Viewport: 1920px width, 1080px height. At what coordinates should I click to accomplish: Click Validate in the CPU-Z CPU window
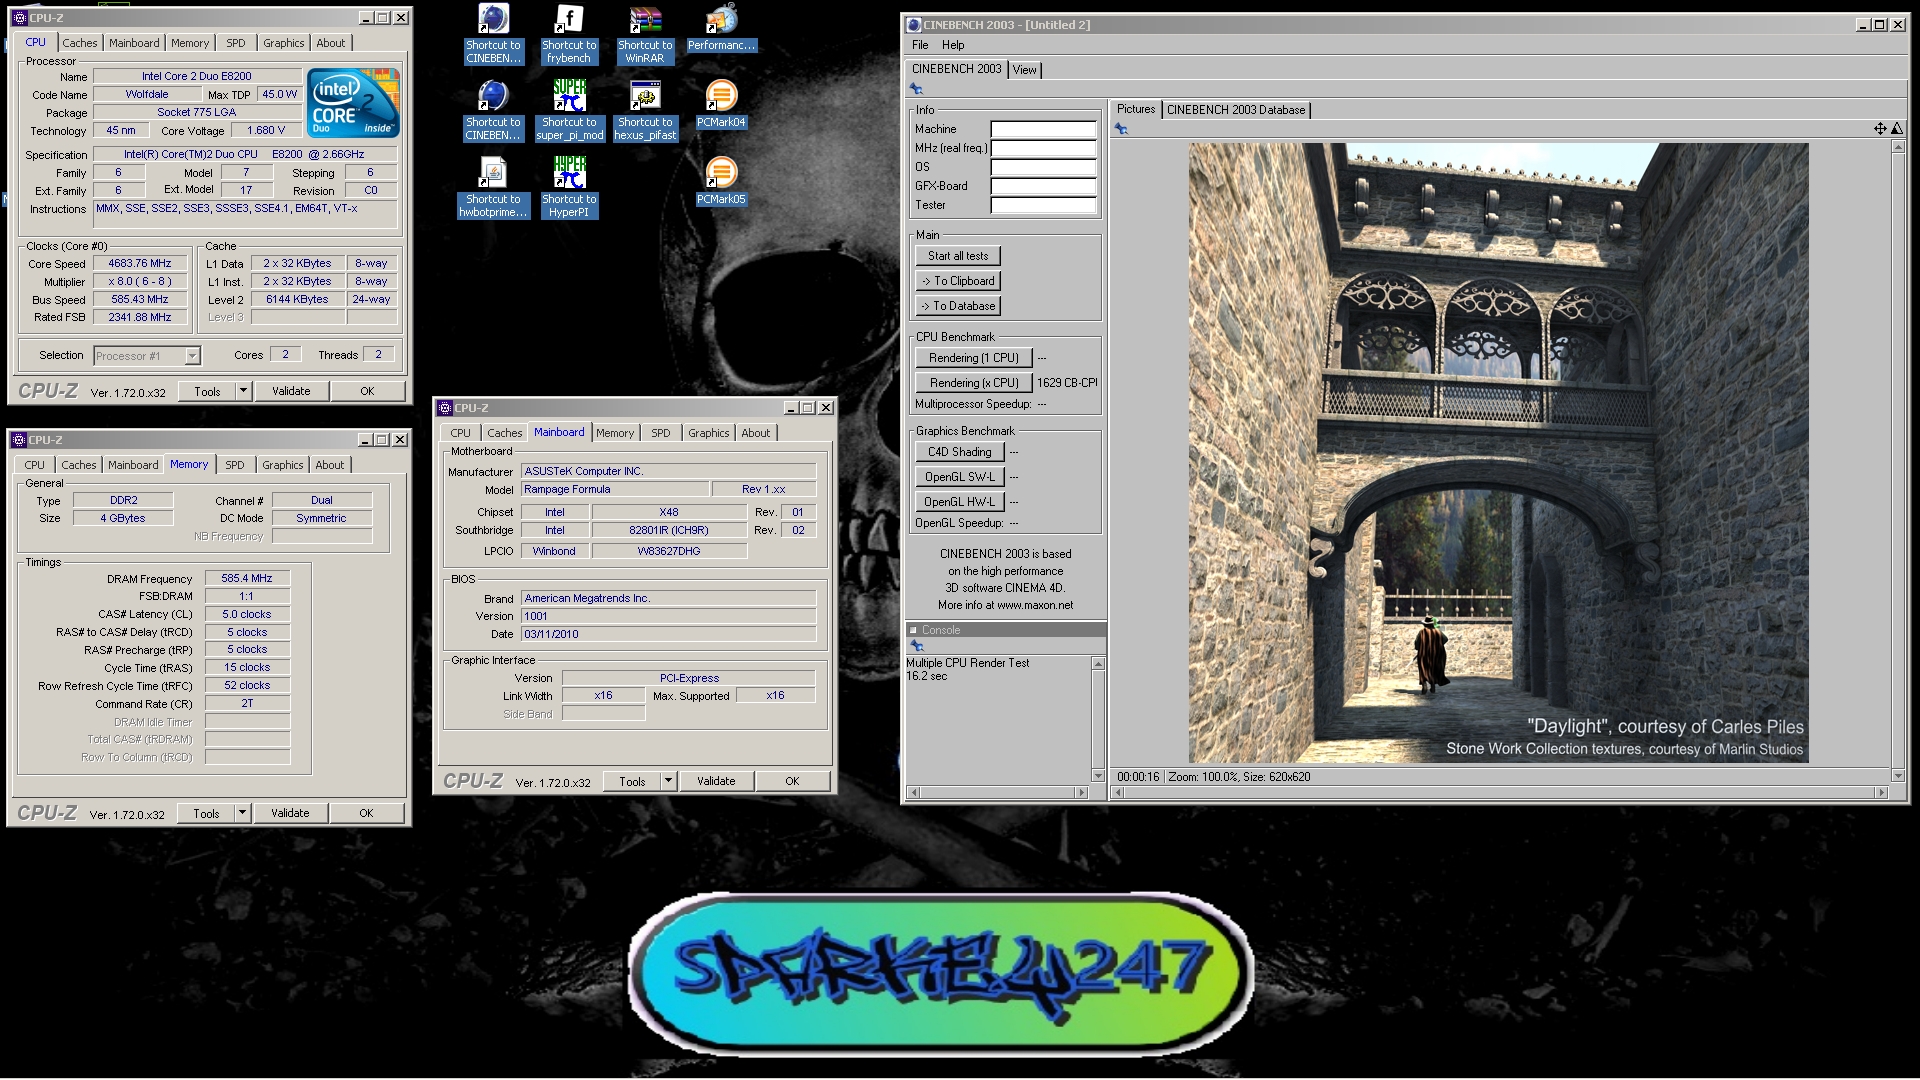[291, 391]
